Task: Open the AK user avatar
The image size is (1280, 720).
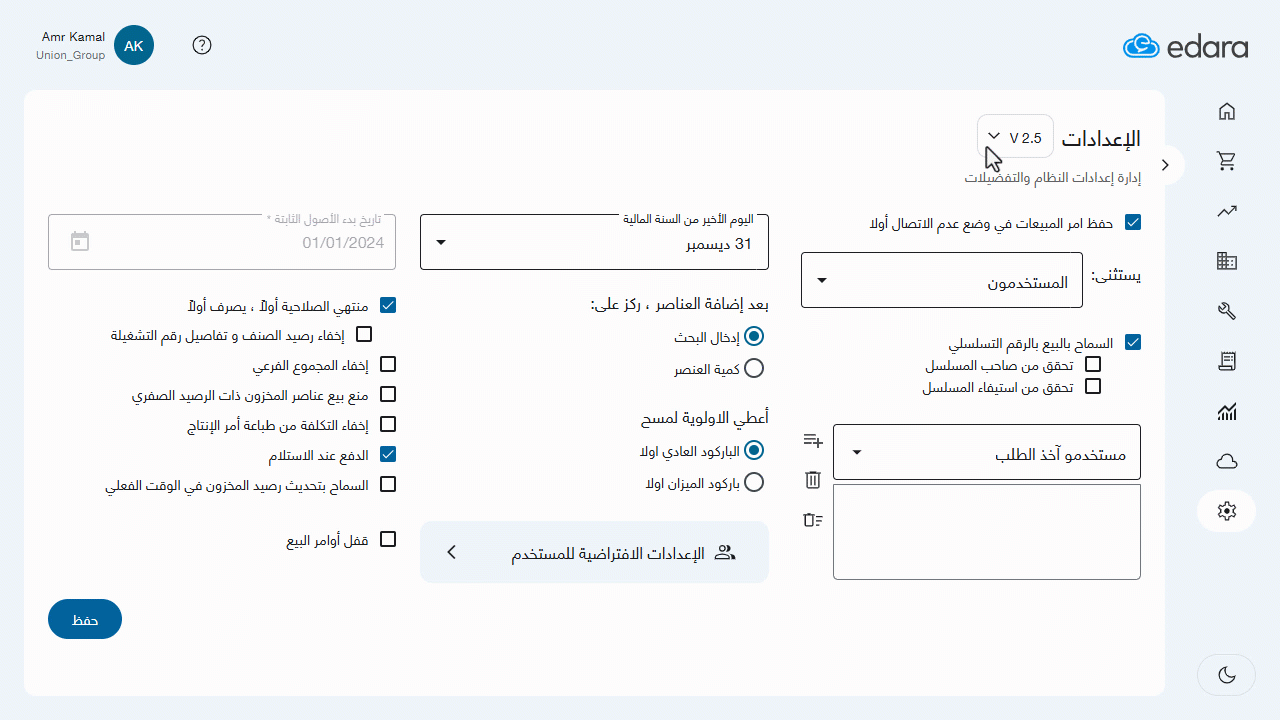Action: pos(134,45)
